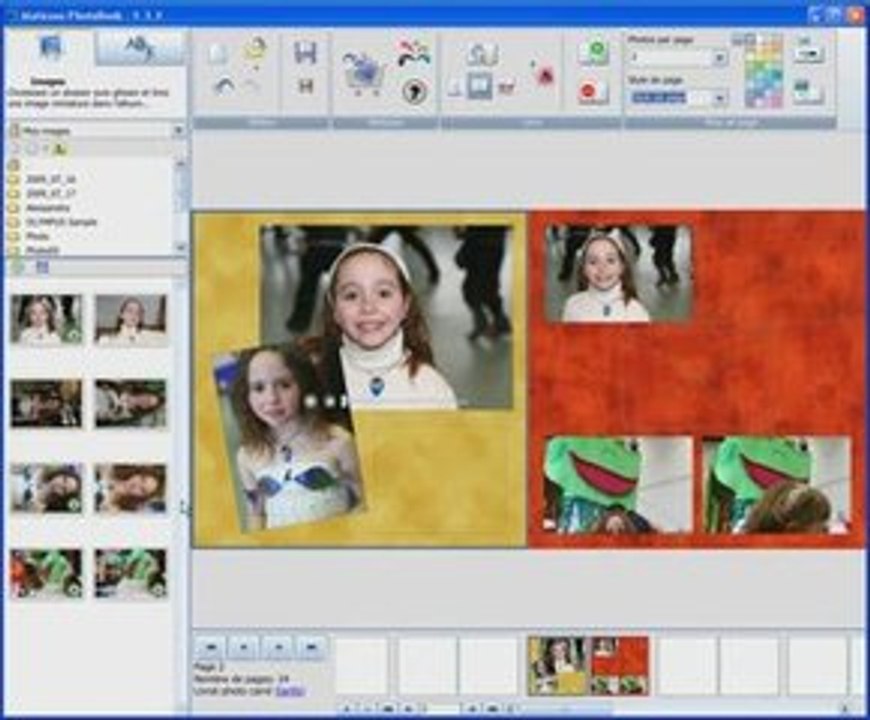Select the yellow page thumbnail in filmstrip
Viewport: 870px width, 720px height.
pyautogui.click(x=557, y=666)
